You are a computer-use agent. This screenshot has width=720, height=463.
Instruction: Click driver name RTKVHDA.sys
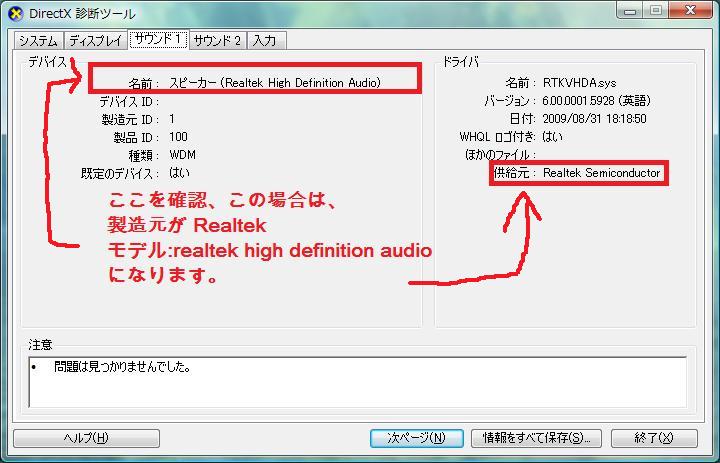pos(579,83)
